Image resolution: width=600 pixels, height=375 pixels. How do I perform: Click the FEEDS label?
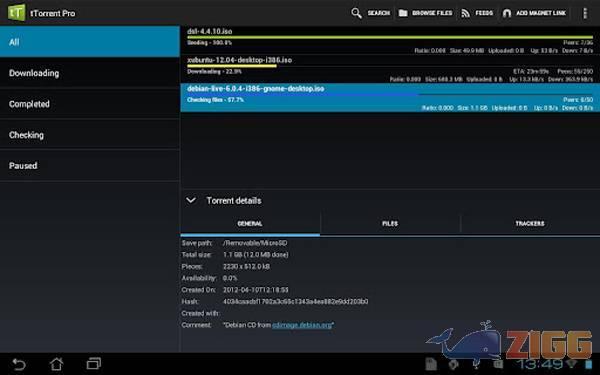click(x=484, y=13)
